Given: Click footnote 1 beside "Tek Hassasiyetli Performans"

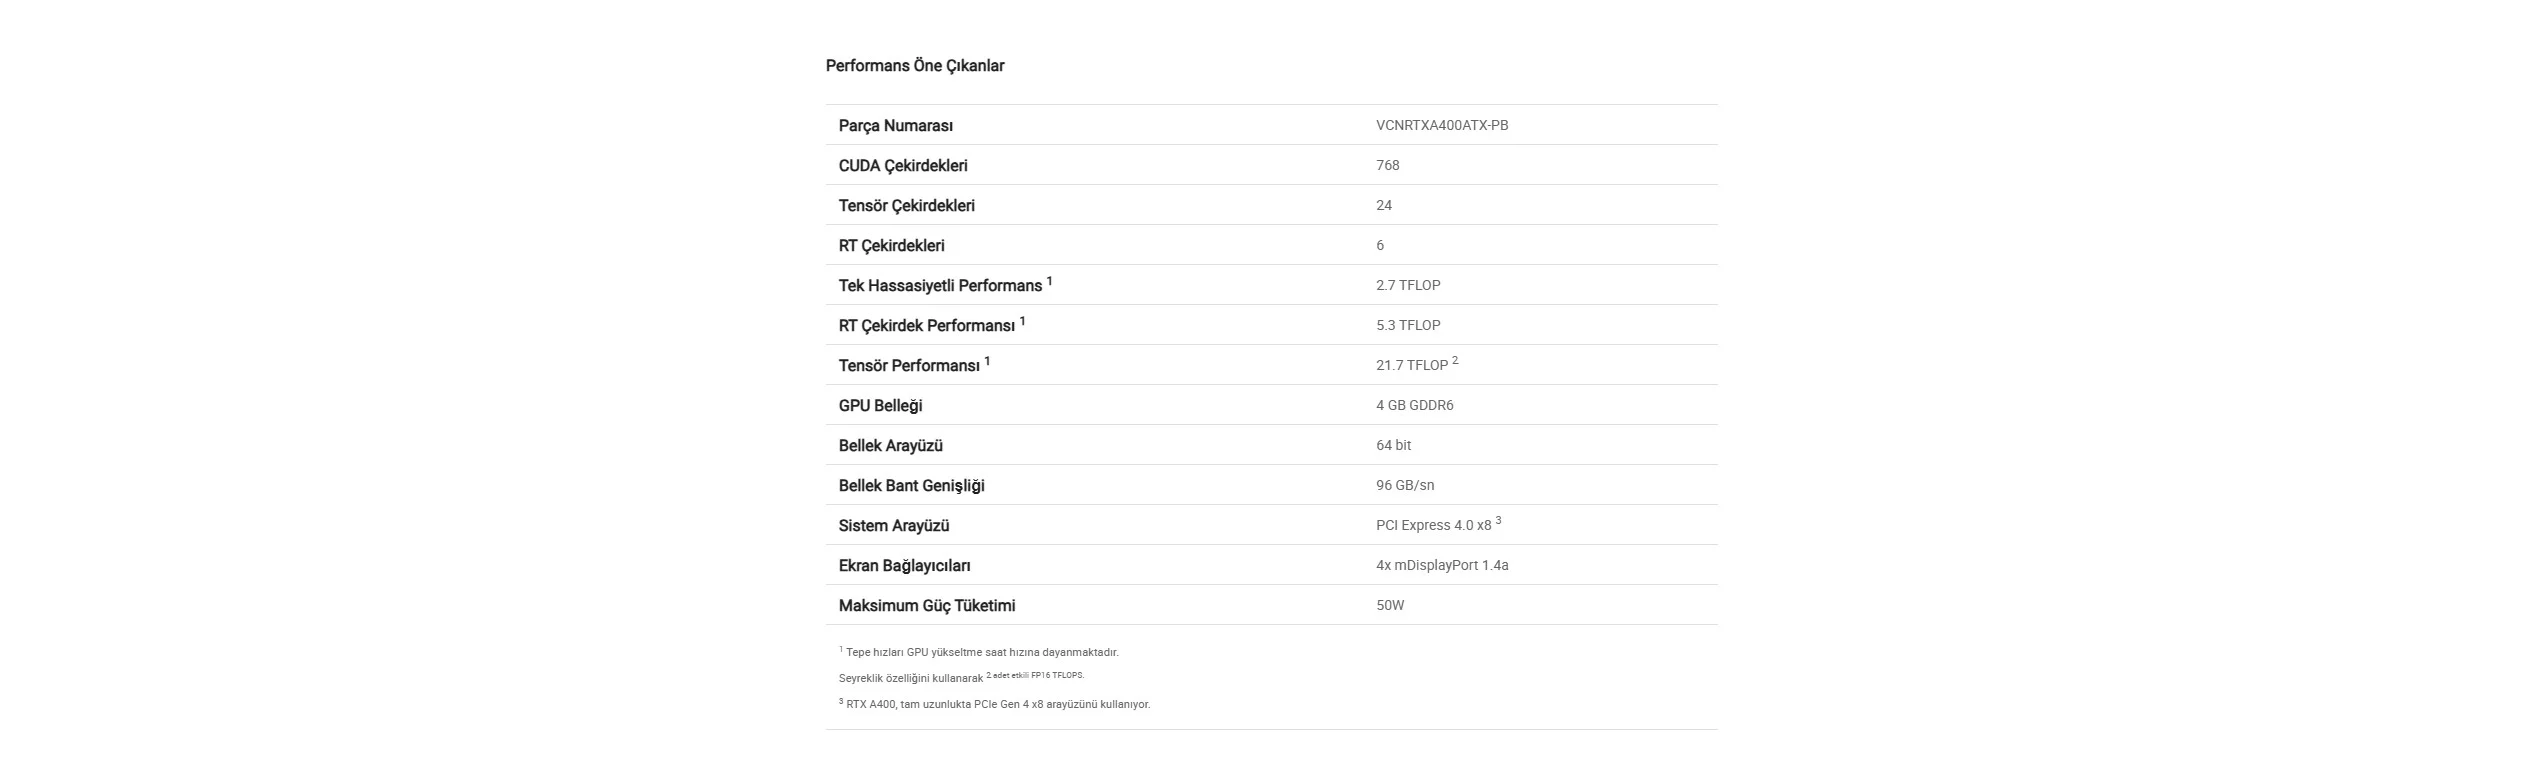Looking at the screenshot, I should pyautogui.click(x=1049, y=281).
